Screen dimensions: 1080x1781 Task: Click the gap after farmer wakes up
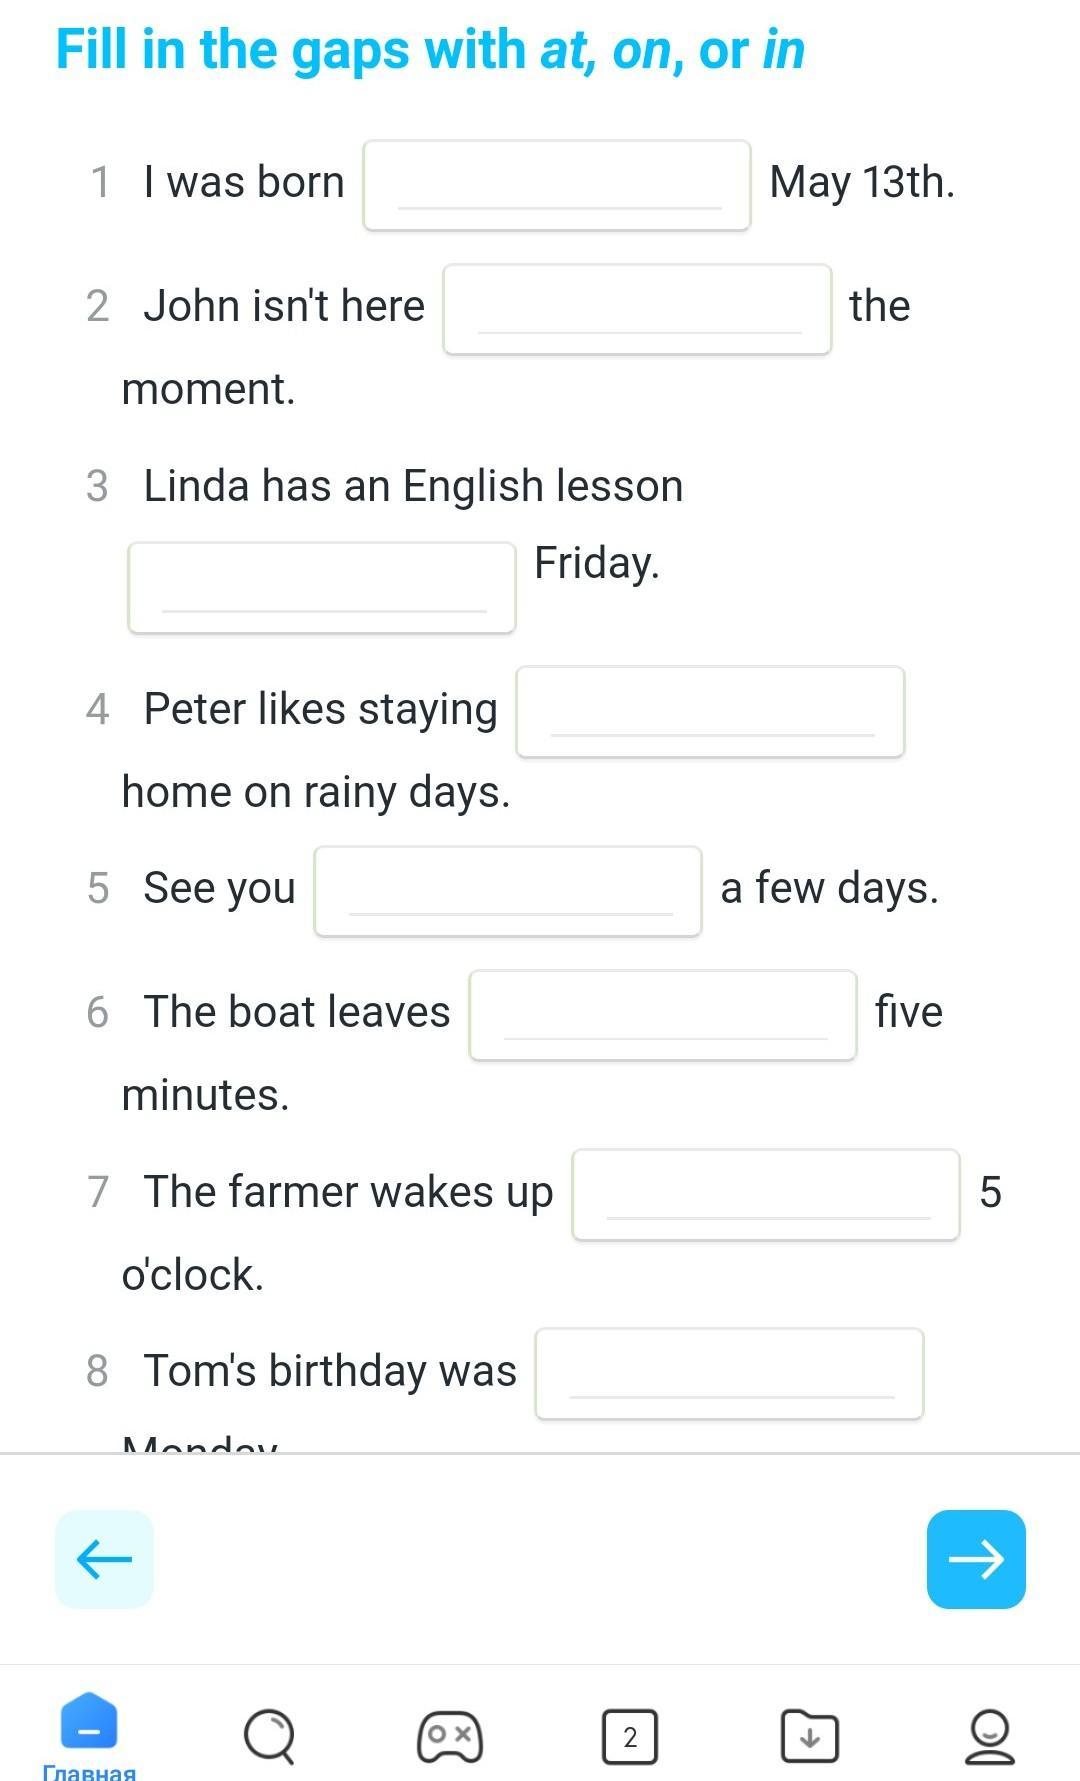(766, 1195)
